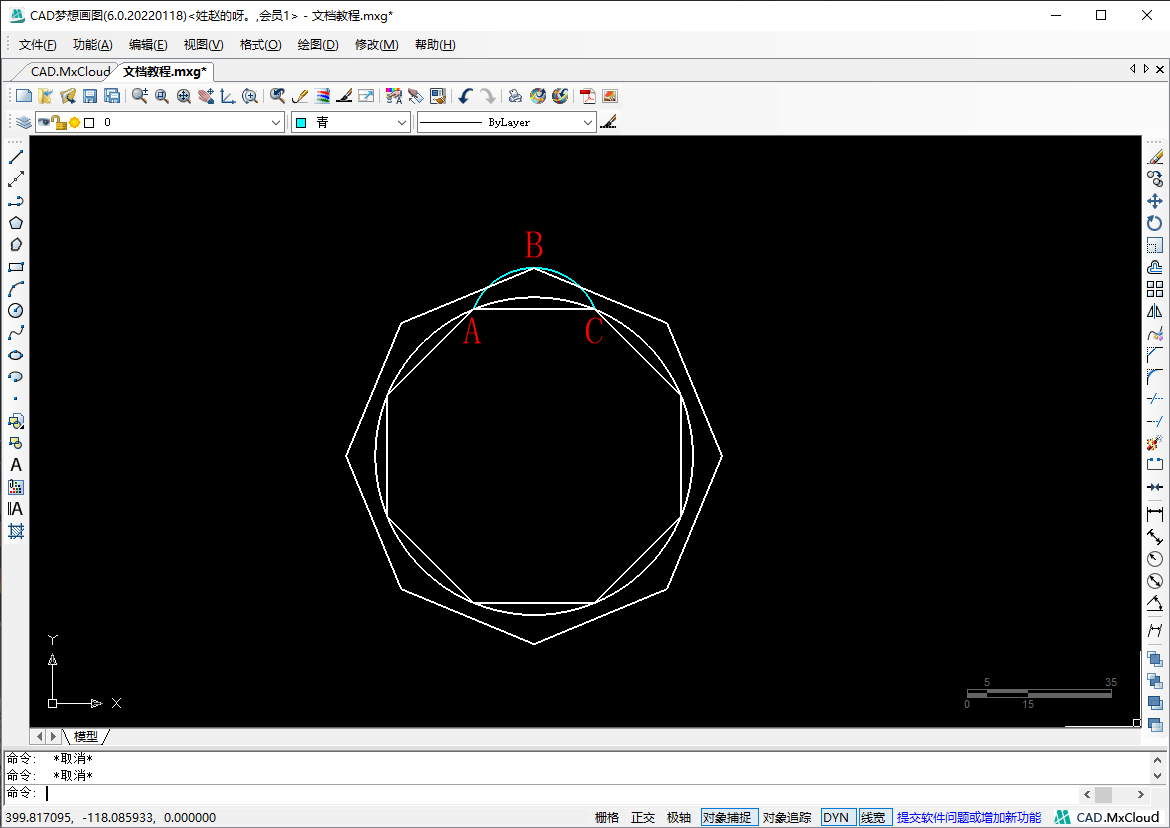The image size is (1170, 828).
Task: Select the Fillet tool
Action: click(x=1155, y=377)
